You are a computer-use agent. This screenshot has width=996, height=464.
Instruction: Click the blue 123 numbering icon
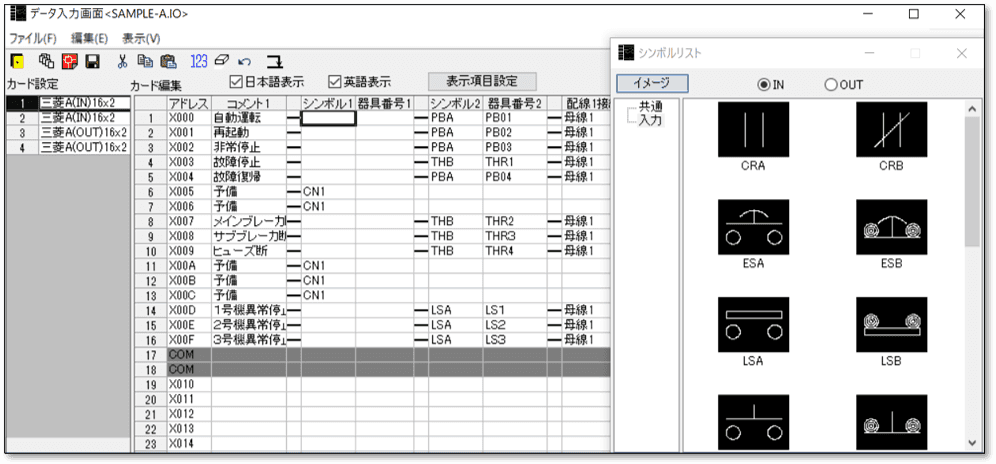[198, 61]
